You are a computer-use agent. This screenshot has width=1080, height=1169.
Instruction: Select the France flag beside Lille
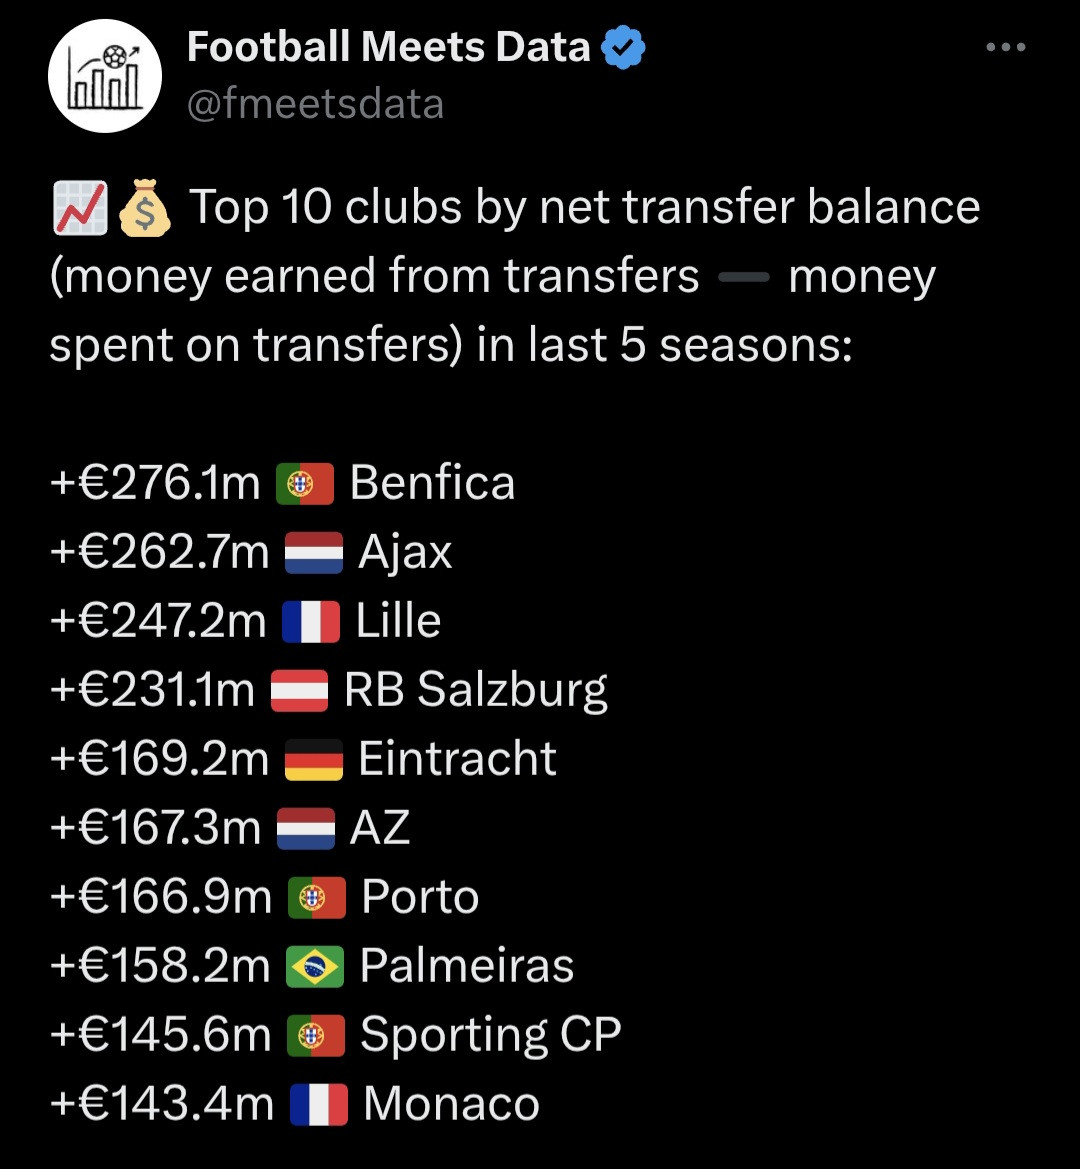[311, 622]
